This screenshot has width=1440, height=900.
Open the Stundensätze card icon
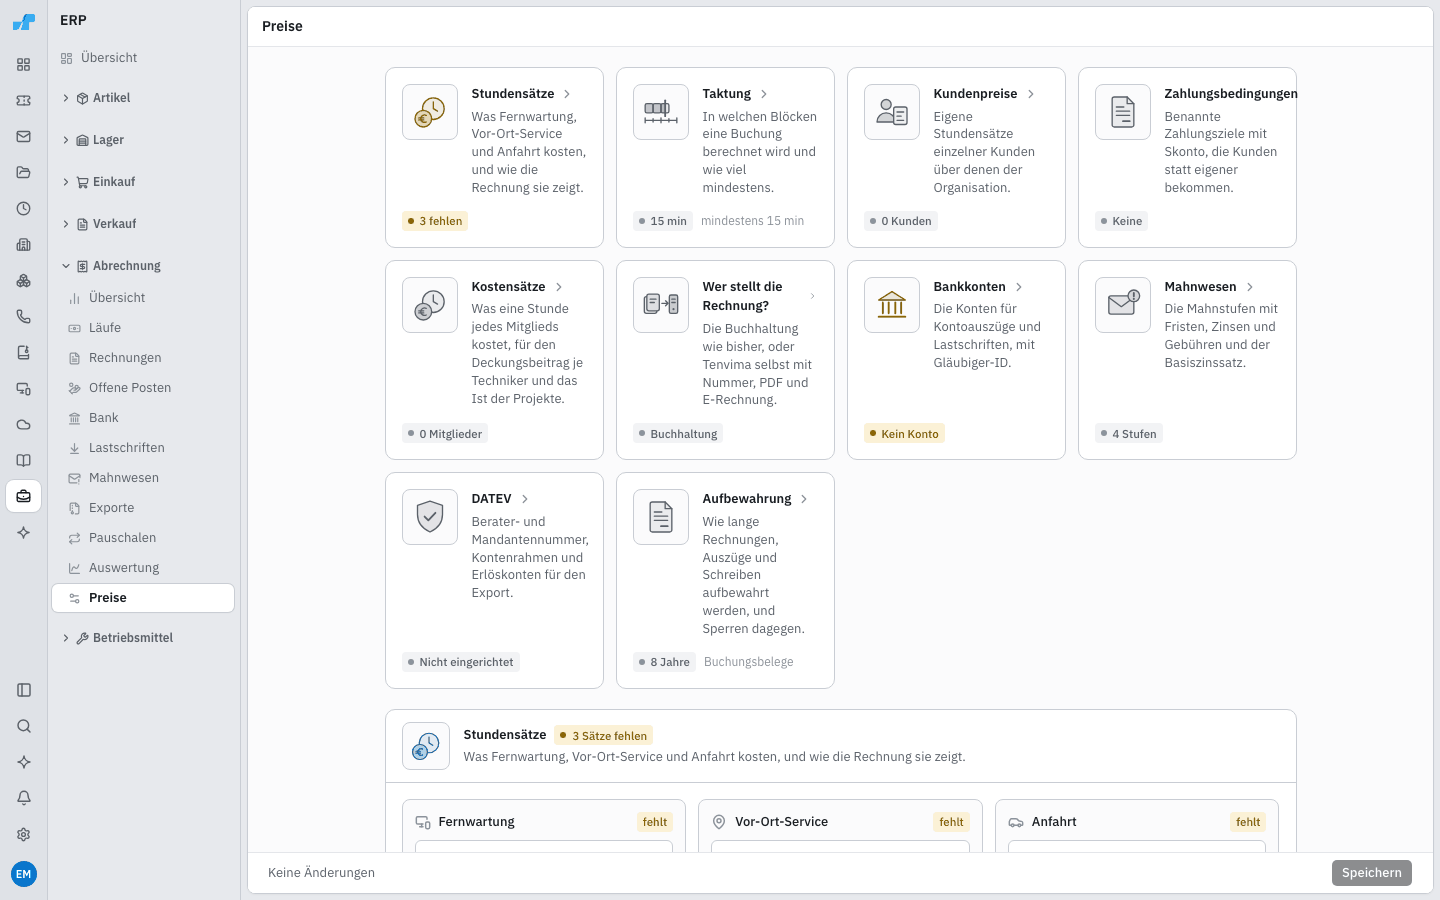(430, 112)
